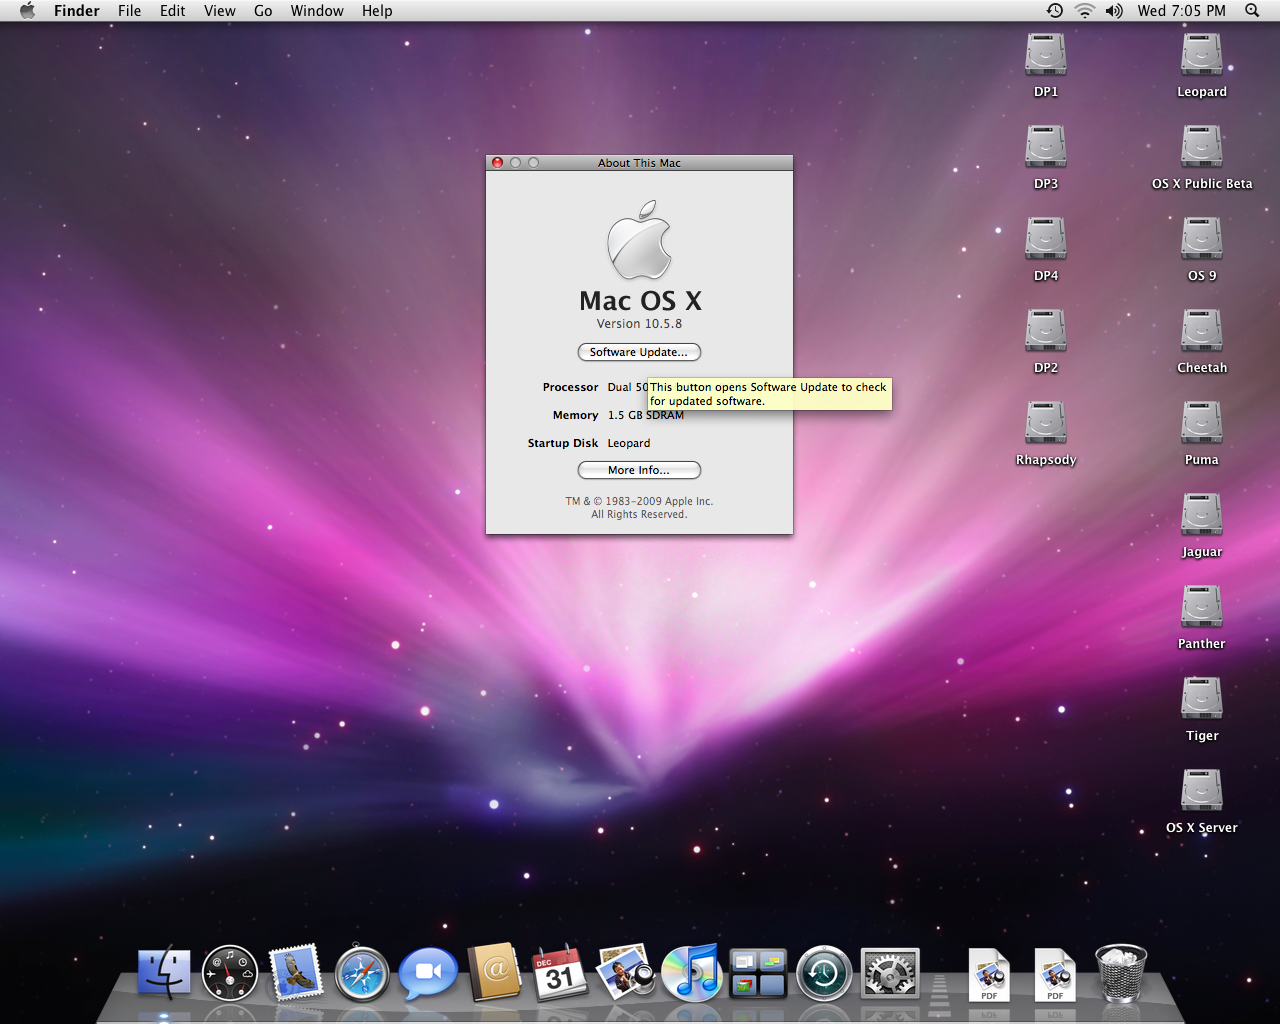Select the OS X Server drive
The image size is (1280, 1024).
pos(1202,792)
